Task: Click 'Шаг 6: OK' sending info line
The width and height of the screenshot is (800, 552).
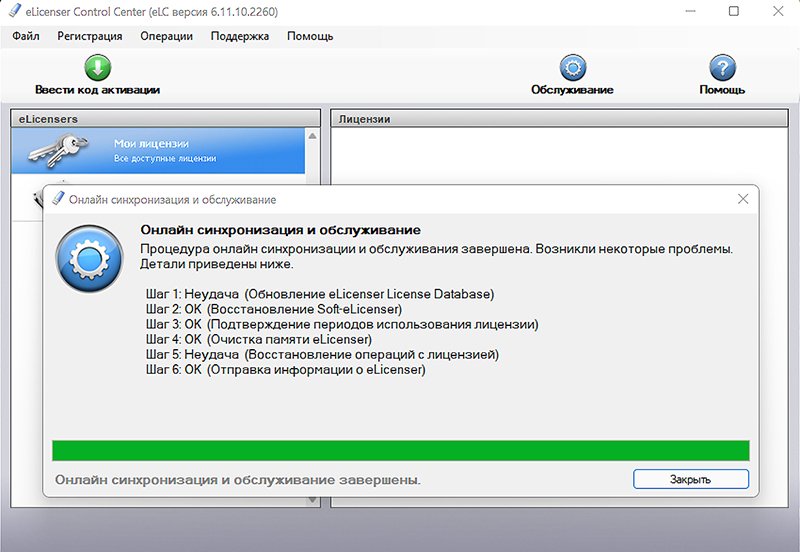Action: pyautogui.click(x=285, y=369)
